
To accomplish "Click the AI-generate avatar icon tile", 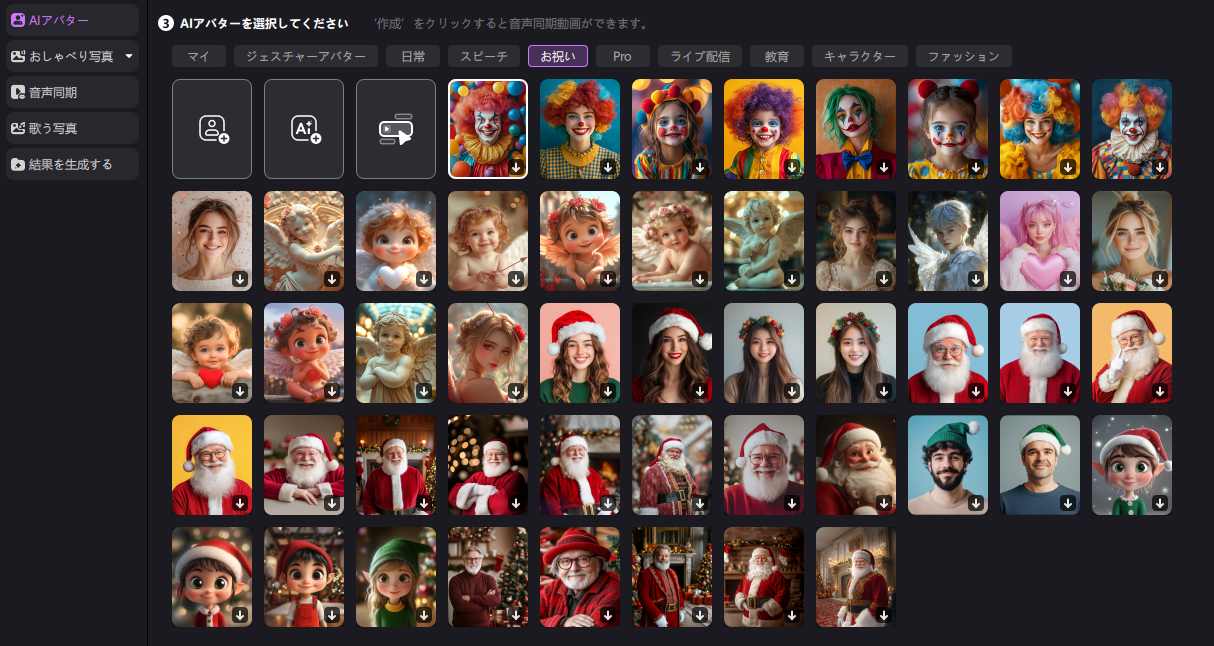I will 304,129.
